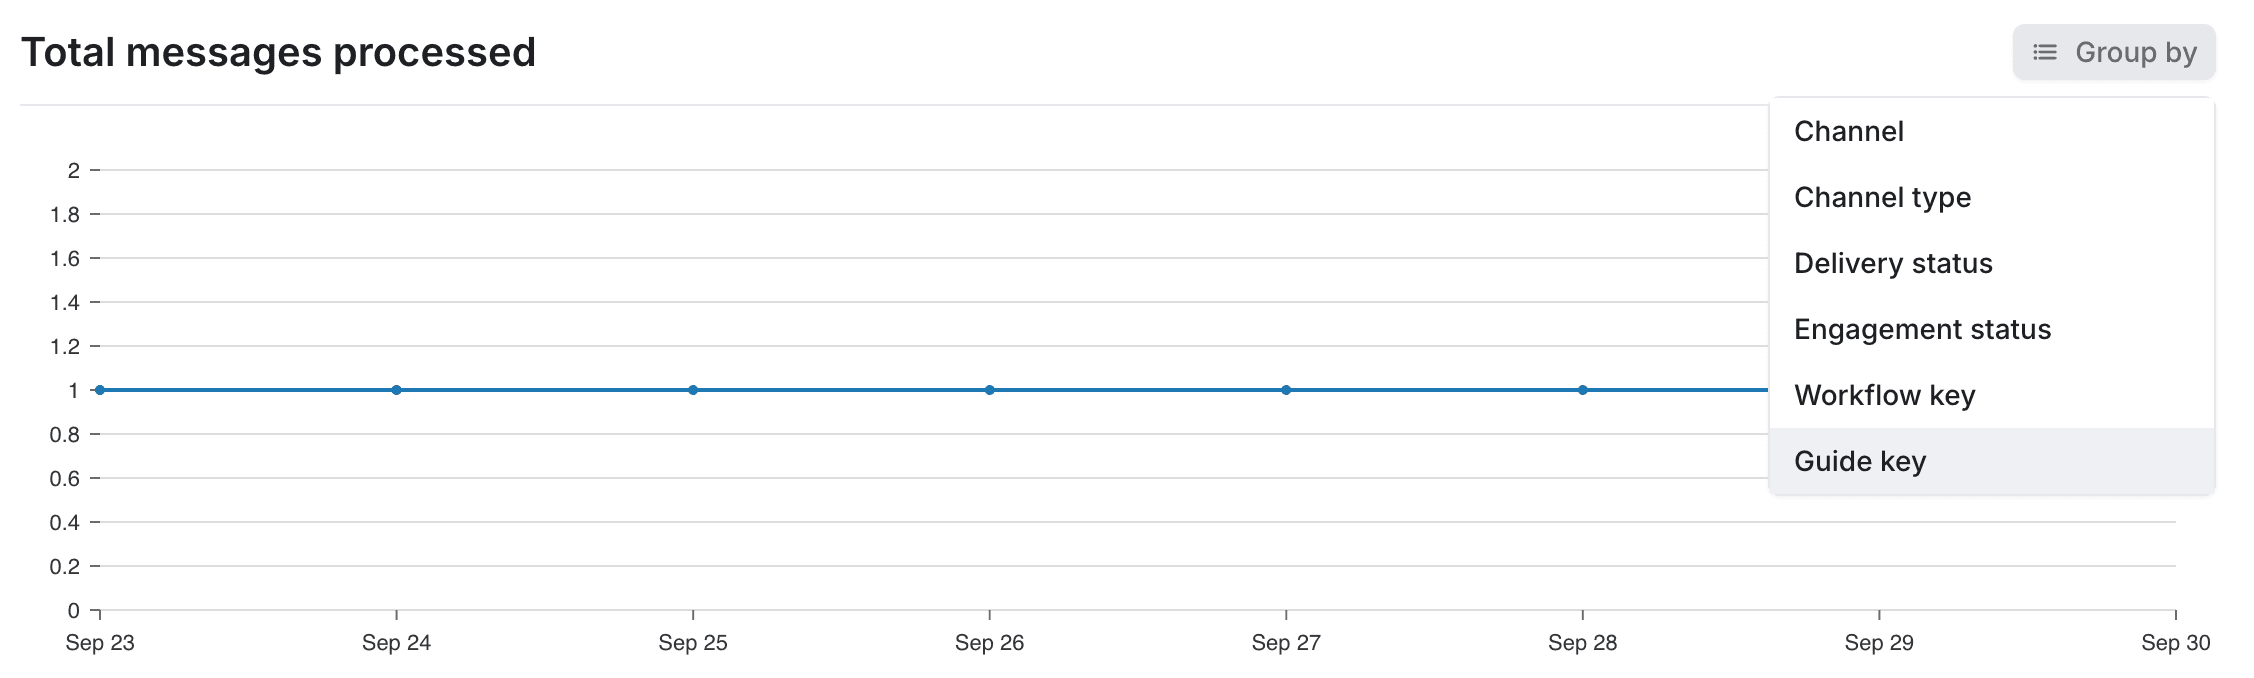Click the Sep 28 data point
This screenshot has height=678, width=2254.
coord(1581,390)
